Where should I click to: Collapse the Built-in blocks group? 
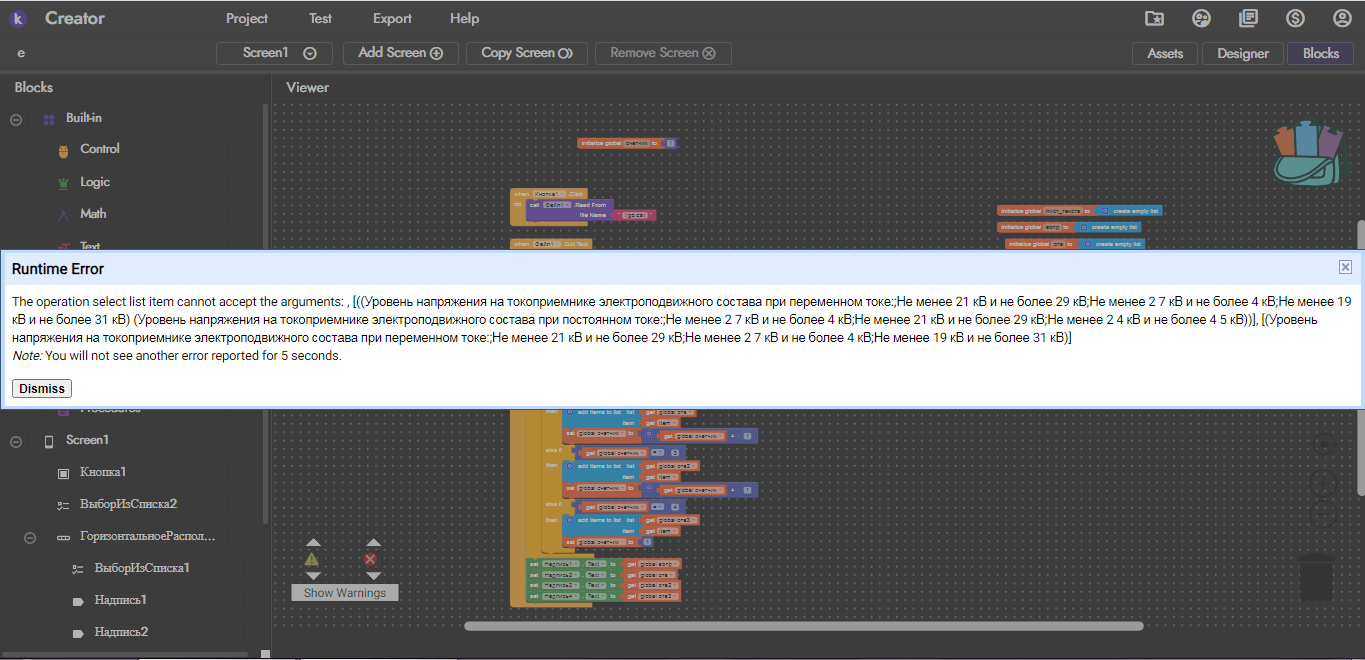pyautogui.click(x=16, y=119)
